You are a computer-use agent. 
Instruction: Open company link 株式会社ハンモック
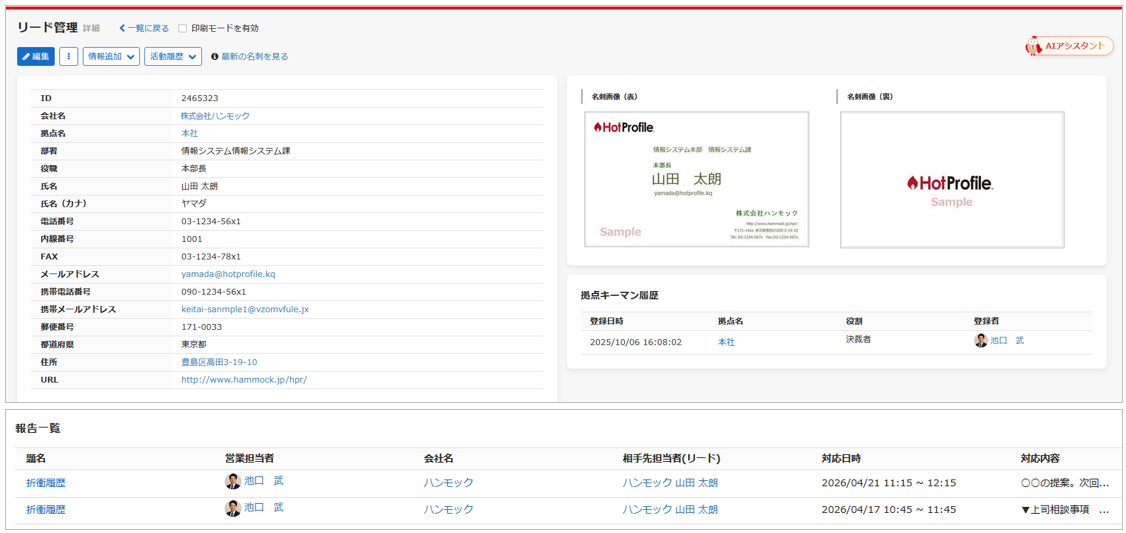215,116
